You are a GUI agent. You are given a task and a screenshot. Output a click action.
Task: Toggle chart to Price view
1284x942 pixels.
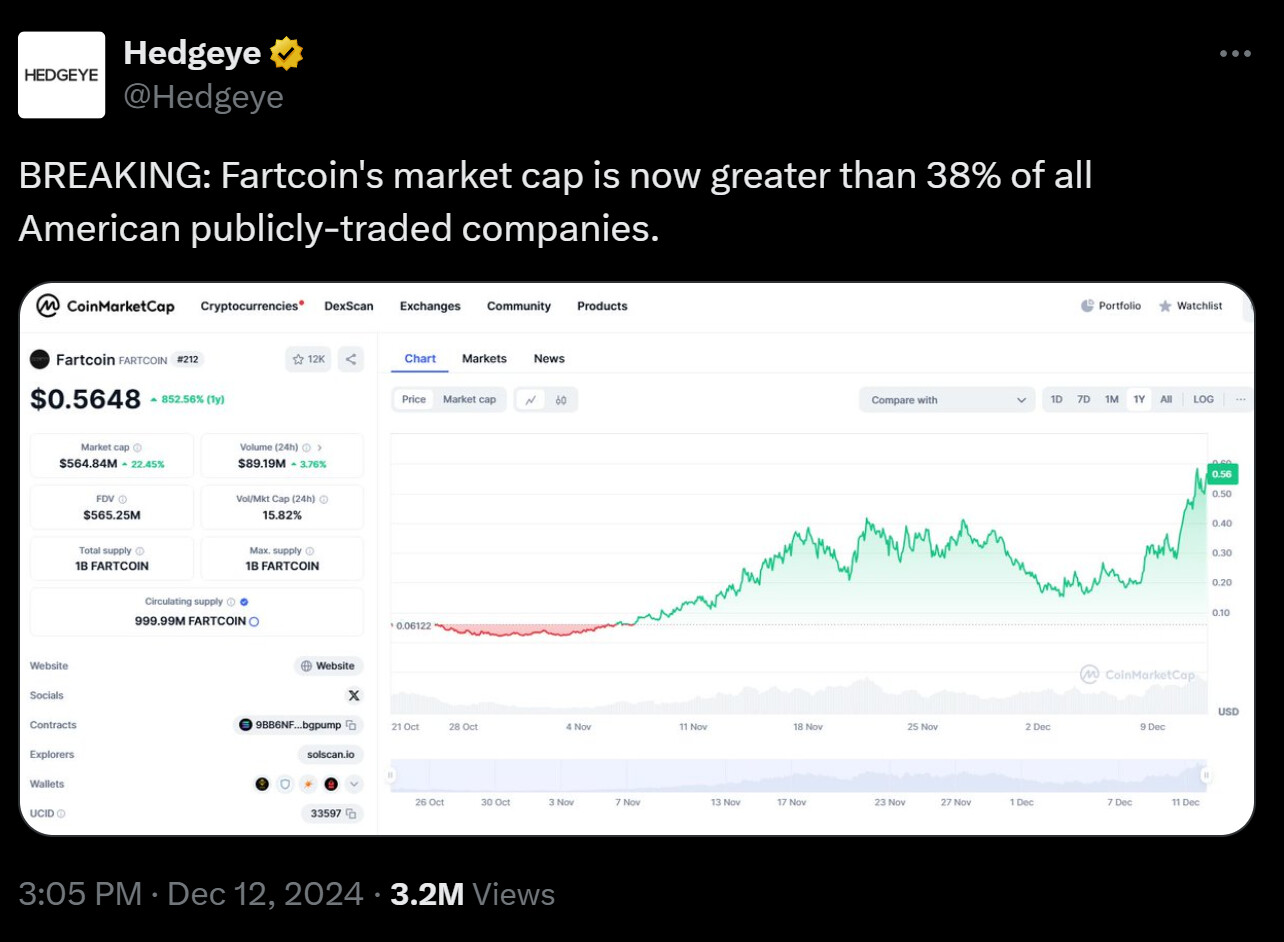click(x=414, y=400)
